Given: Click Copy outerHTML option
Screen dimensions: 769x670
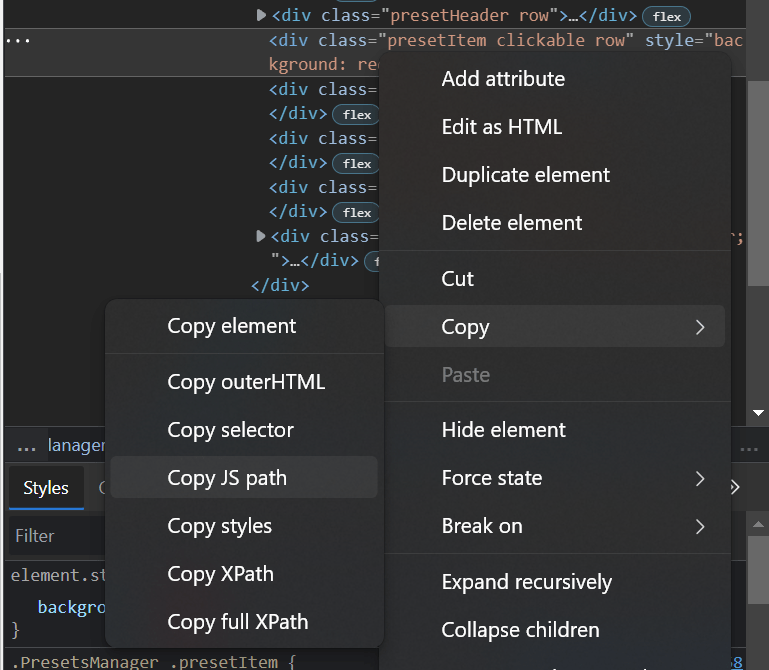Looking at the screenshot, I should [246, 382].
